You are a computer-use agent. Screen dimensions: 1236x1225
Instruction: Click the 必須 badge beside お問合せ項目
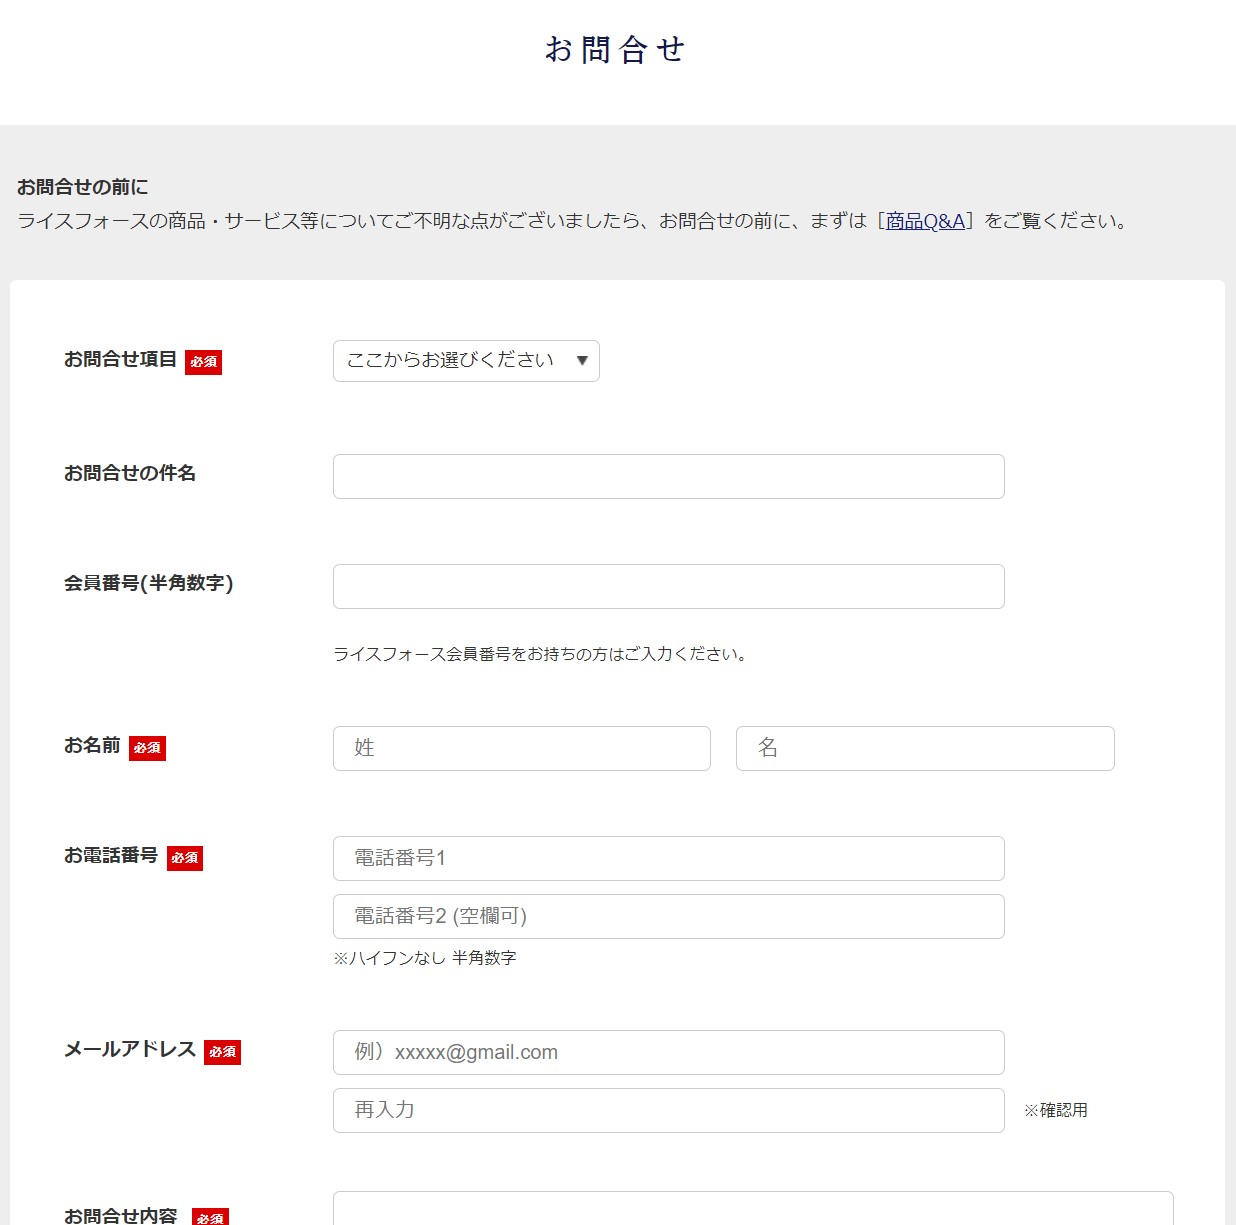(x=203, y=362)
